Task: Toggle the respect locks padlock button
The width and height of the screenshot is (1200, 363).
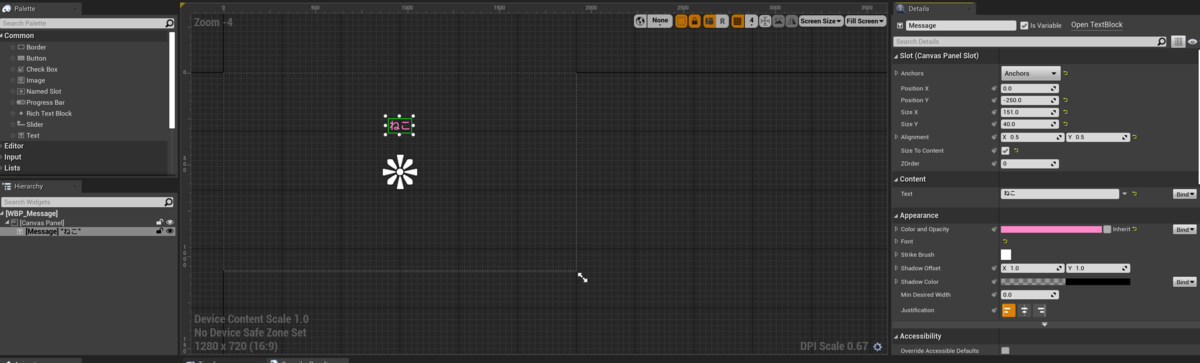Action: [694, 20]
